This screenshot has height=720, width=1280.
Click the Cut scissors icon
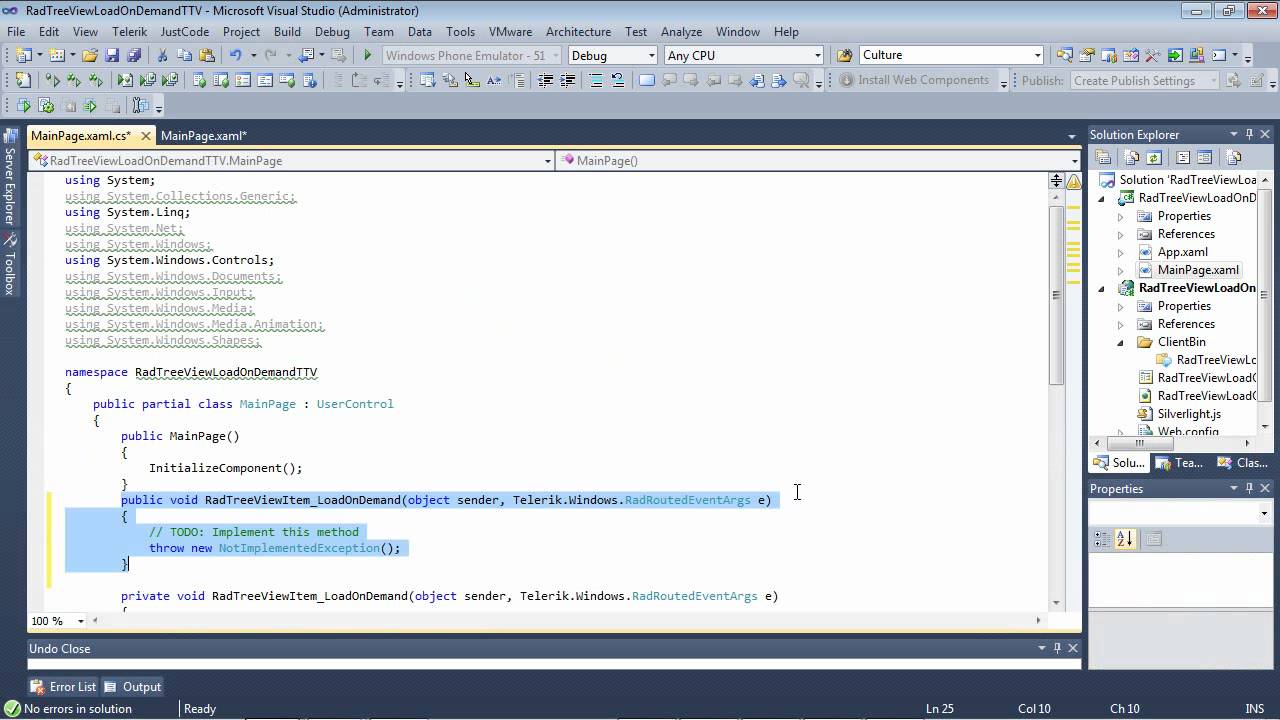point(162,55)
